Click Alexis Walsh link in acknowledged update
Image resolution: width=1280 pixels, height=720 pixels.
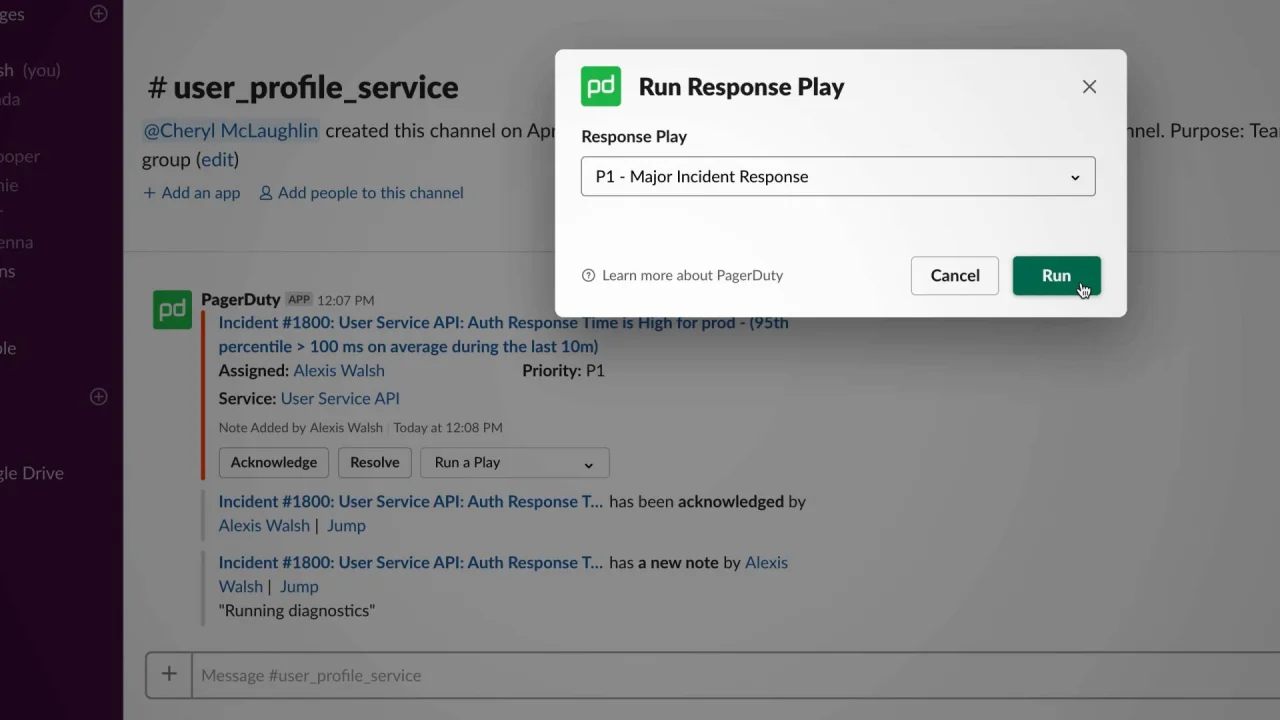click(x=264, y=525)
